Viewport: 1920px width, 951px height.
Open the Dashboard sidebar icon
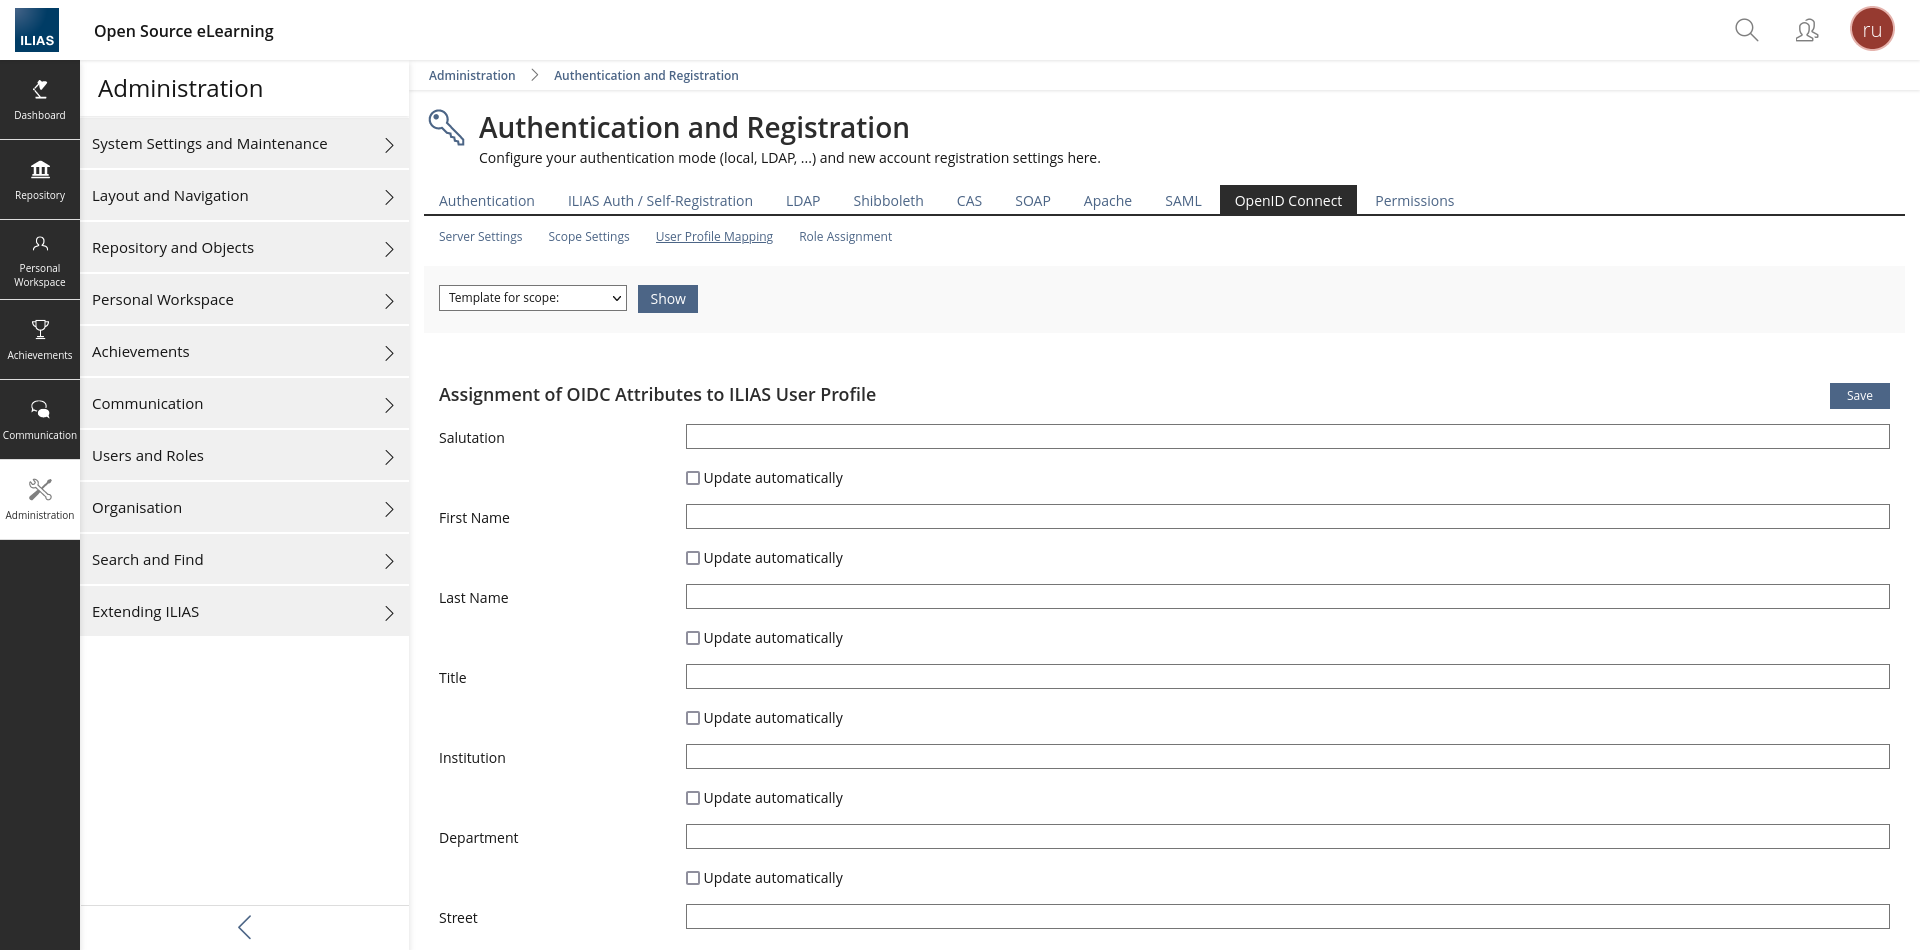(40, 100)
